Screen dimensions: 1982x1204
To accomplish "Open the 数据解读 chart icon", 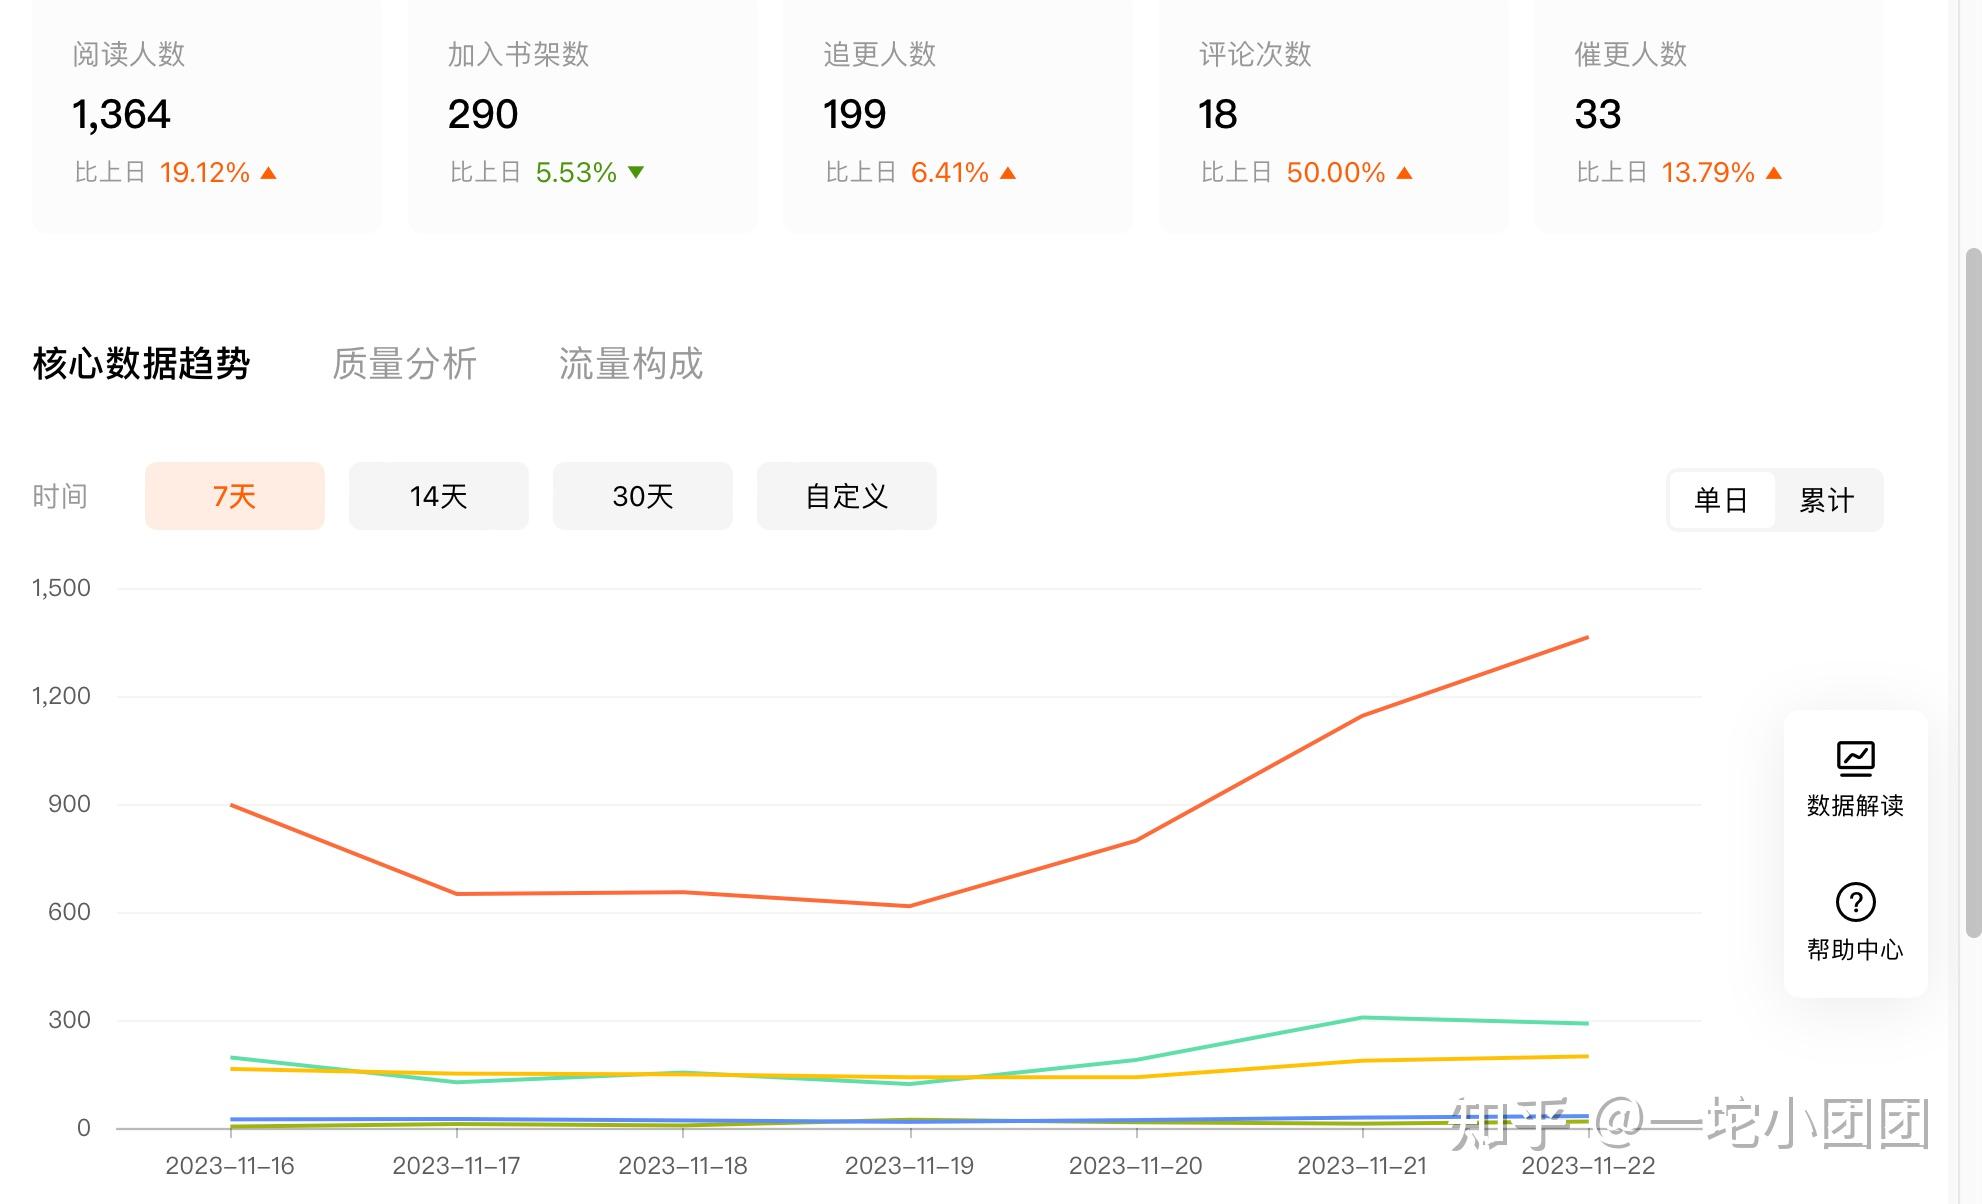I will click(1855, 759).
